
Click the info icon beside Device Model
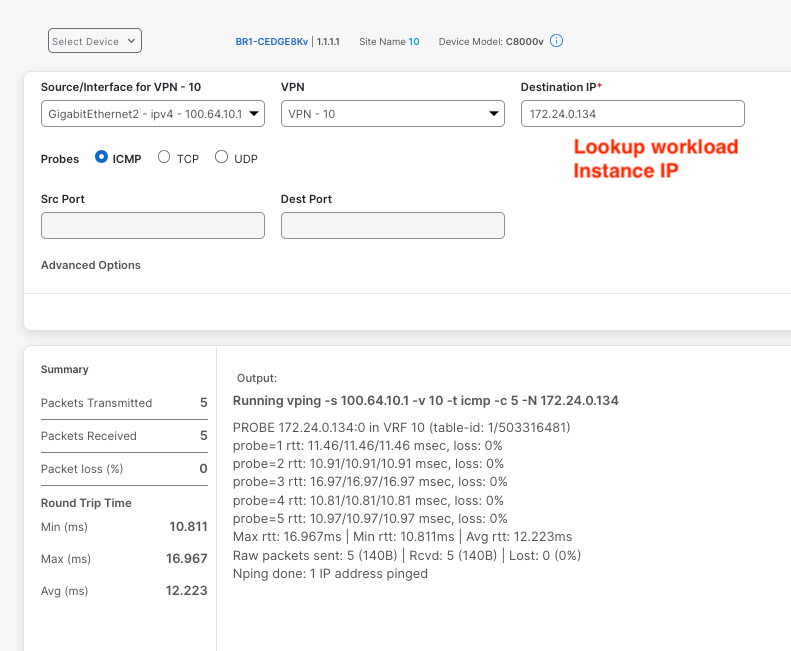[x=557, y=41]
